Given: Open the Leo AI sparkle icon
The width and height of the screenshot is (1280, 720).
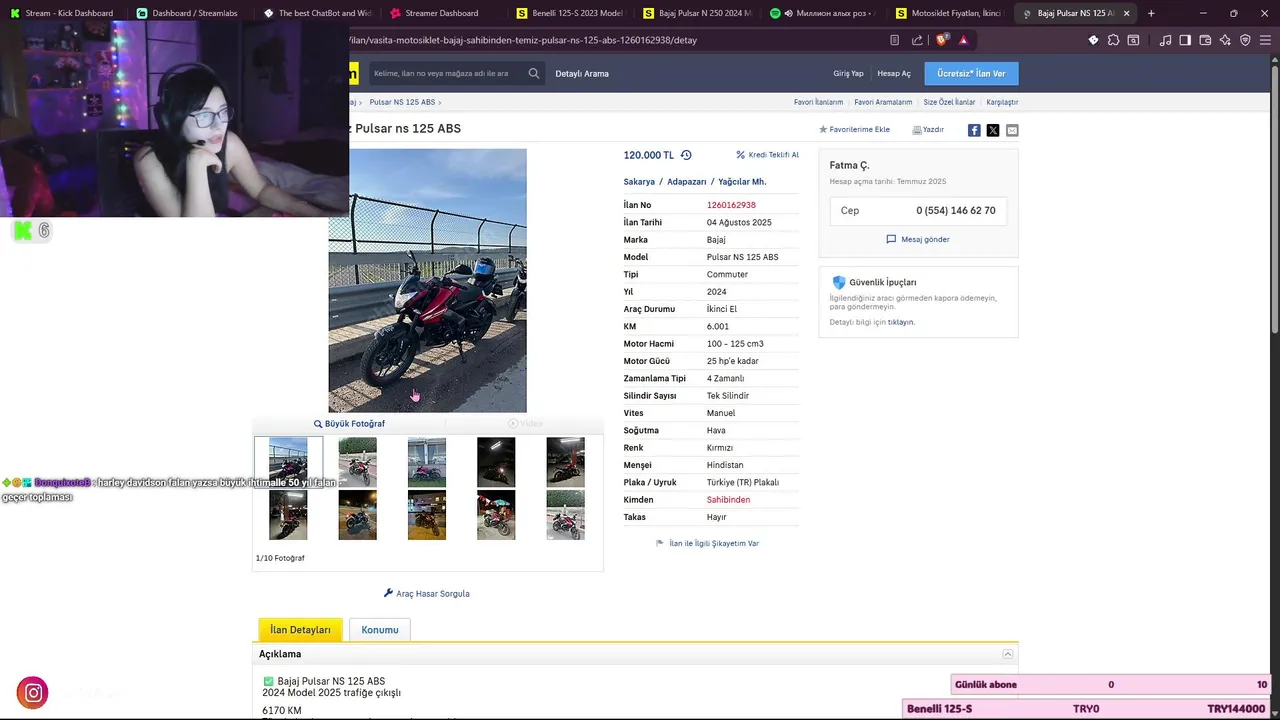Looking at the screenshot, I should point(1225,40).
